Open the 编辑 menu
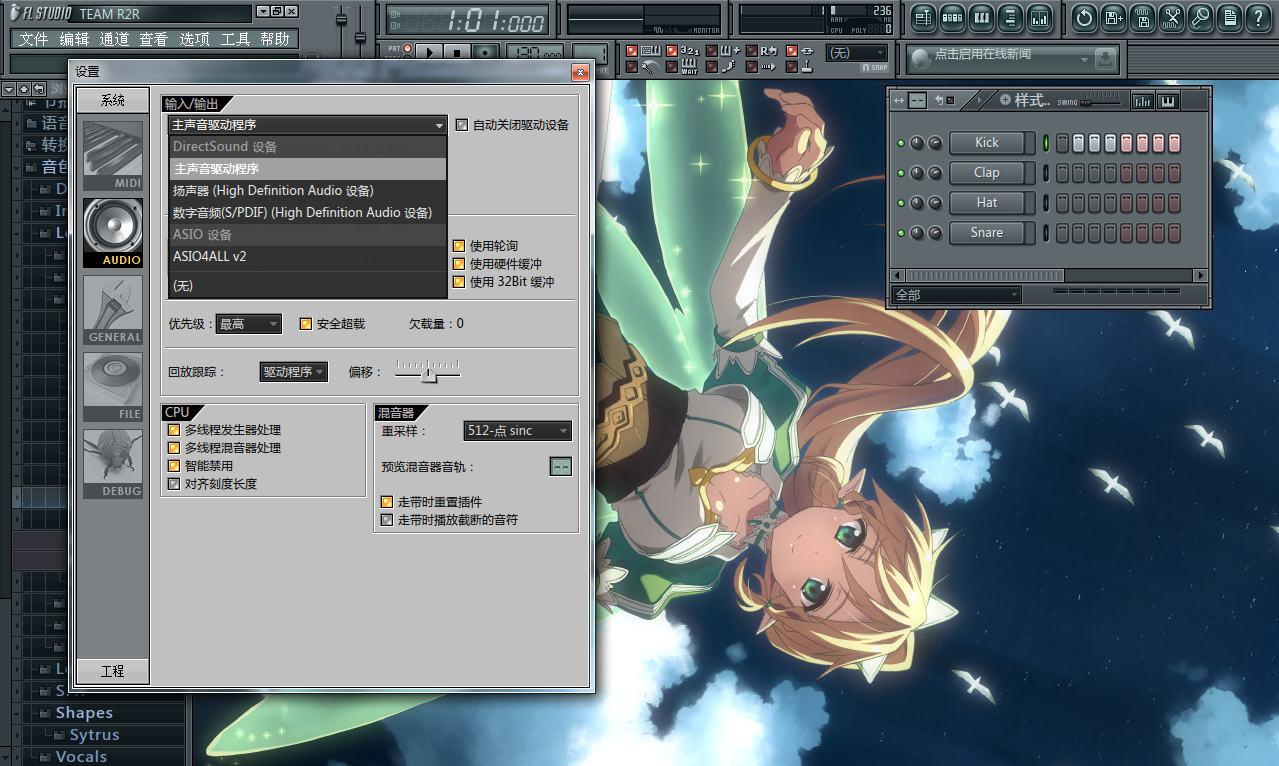1279x766 pixels. [74, 39]
